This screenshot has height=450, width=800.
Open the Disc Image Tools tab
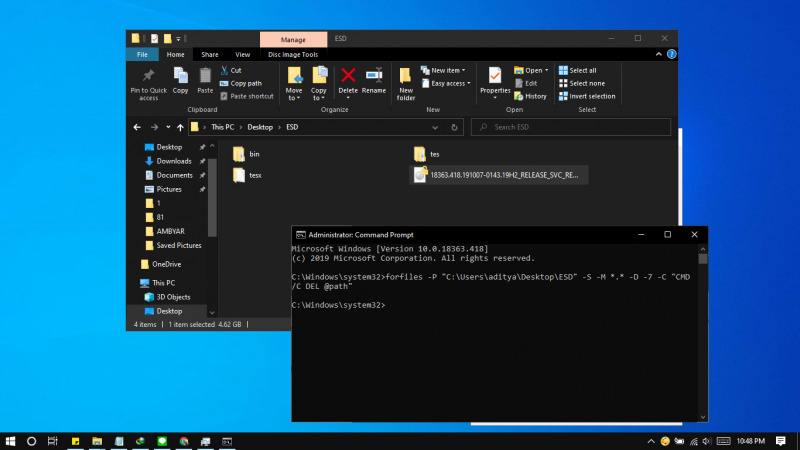point(293,54)
